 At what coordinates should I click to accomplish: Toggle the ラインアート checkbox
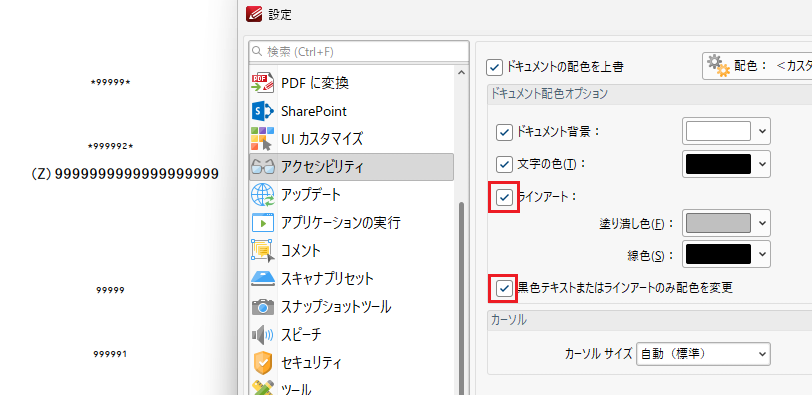coord(504,197)
